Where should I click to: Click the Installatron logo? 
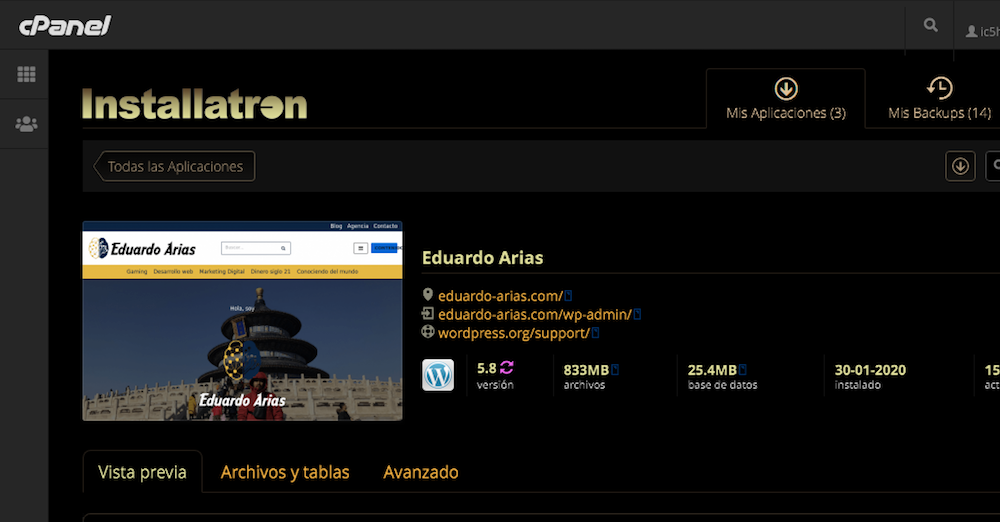pyautogui.click(x=195, y=105)
